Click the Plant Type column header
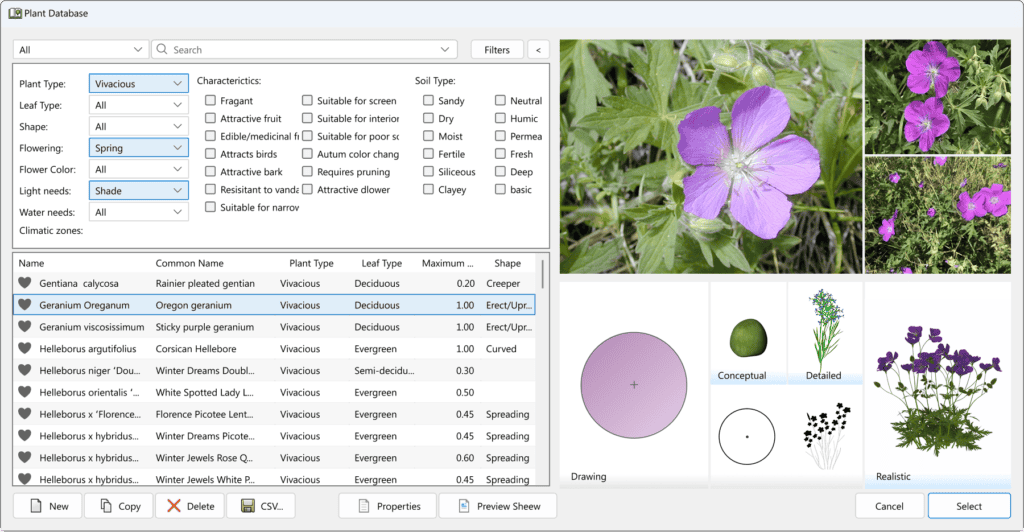This screenshot has height=532, width=1024. click(311, 263)
